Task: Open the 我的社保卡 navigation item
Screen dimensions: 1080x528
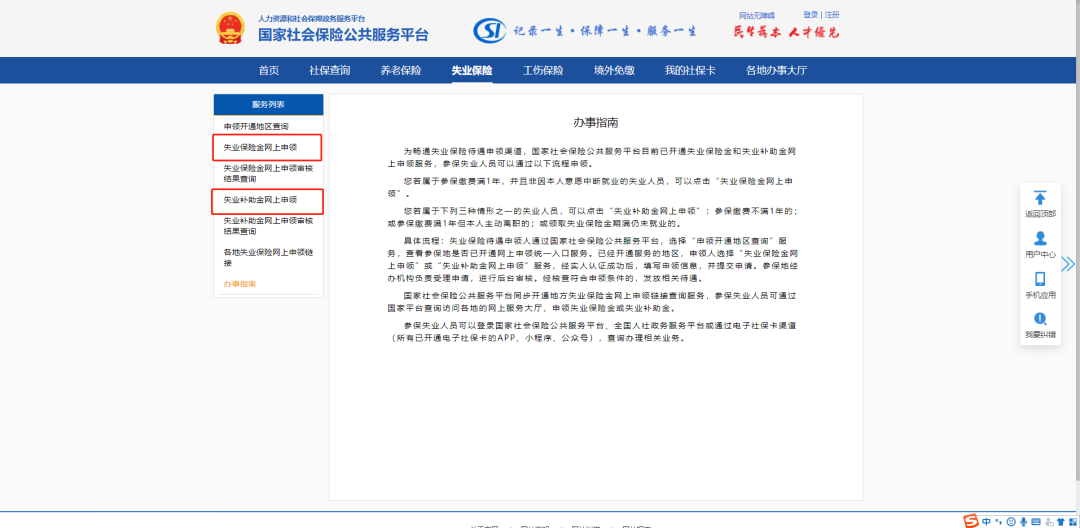Action: click(690, 70)
